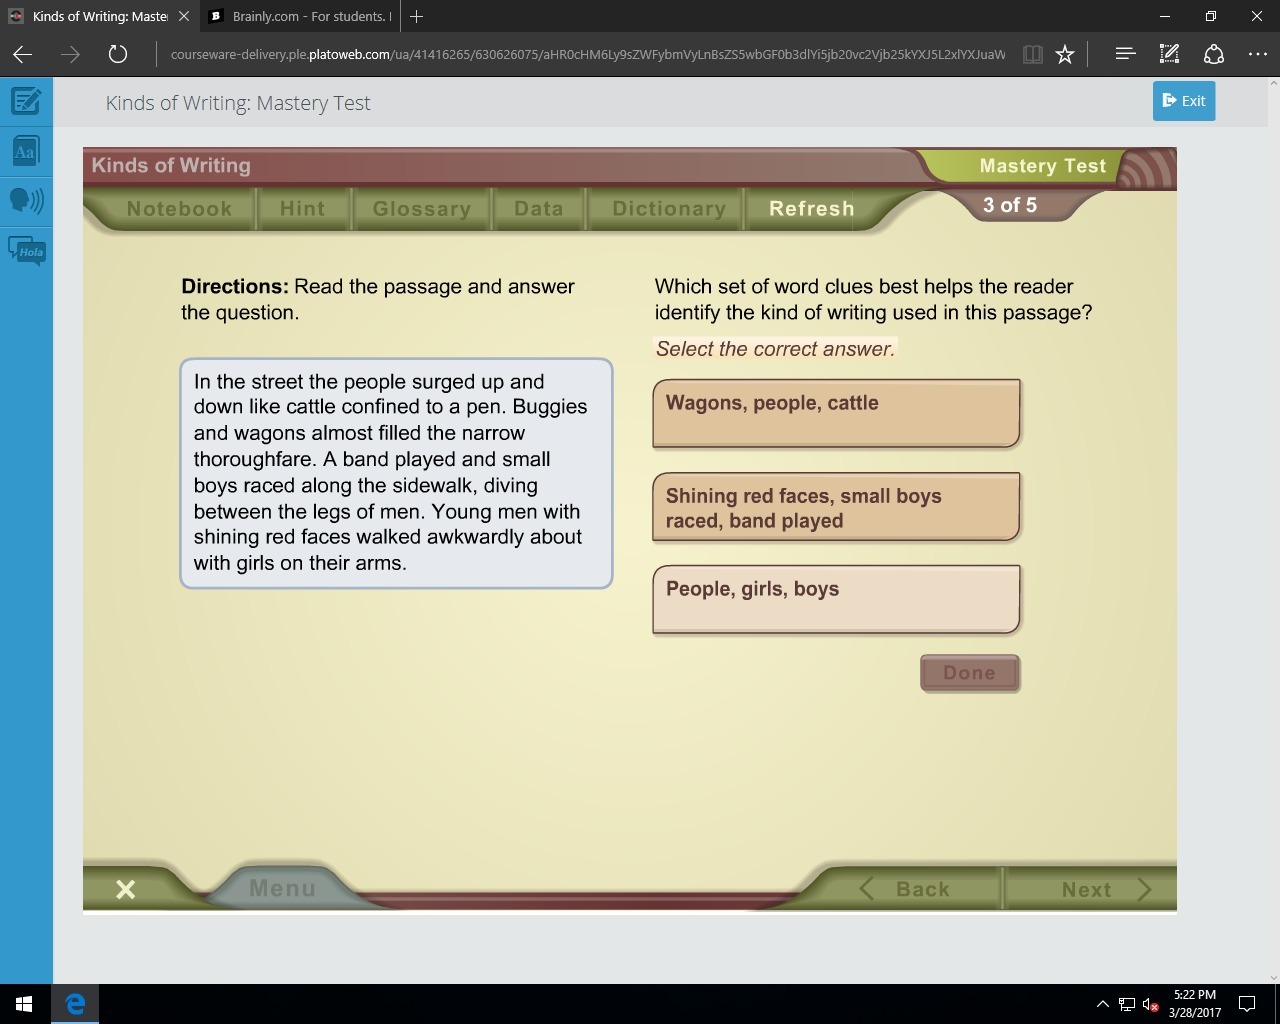Toggle reading view in the address bar
The height and width of the screenshot is (1024, 1280).
1033,54
